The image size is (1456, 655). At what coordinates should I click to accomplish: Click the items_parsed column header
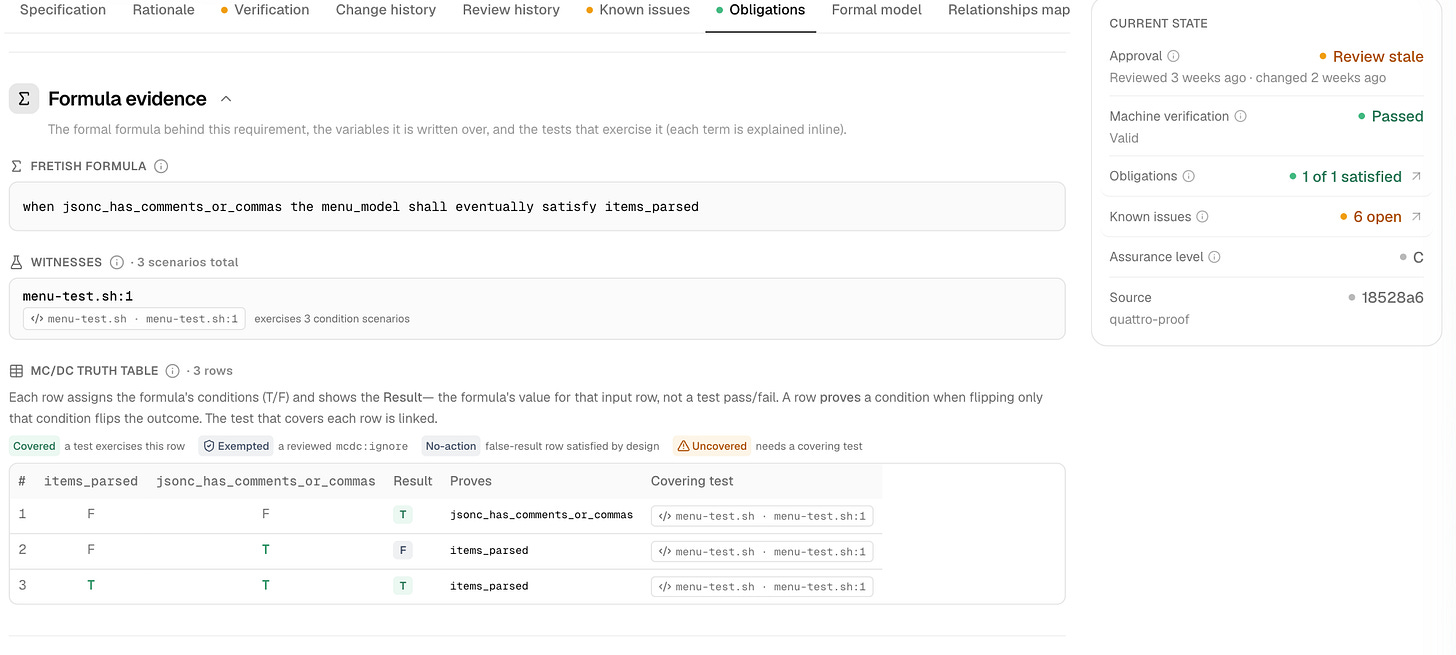tap(91, 481)
